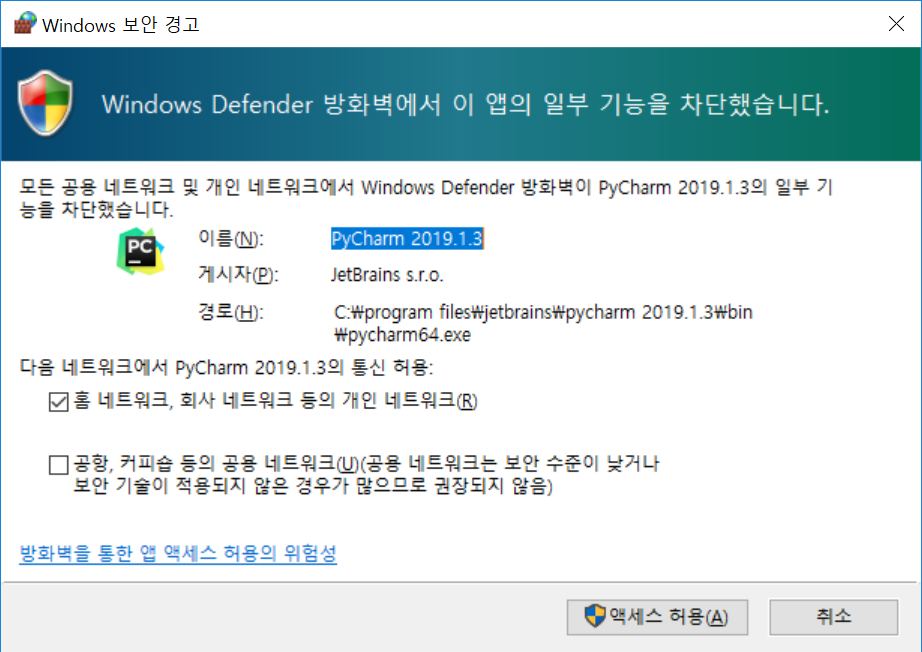This screenshot has height=652, width=922.
Task: Close the Windows security alert dialog
Action: [x=896, y=24]
